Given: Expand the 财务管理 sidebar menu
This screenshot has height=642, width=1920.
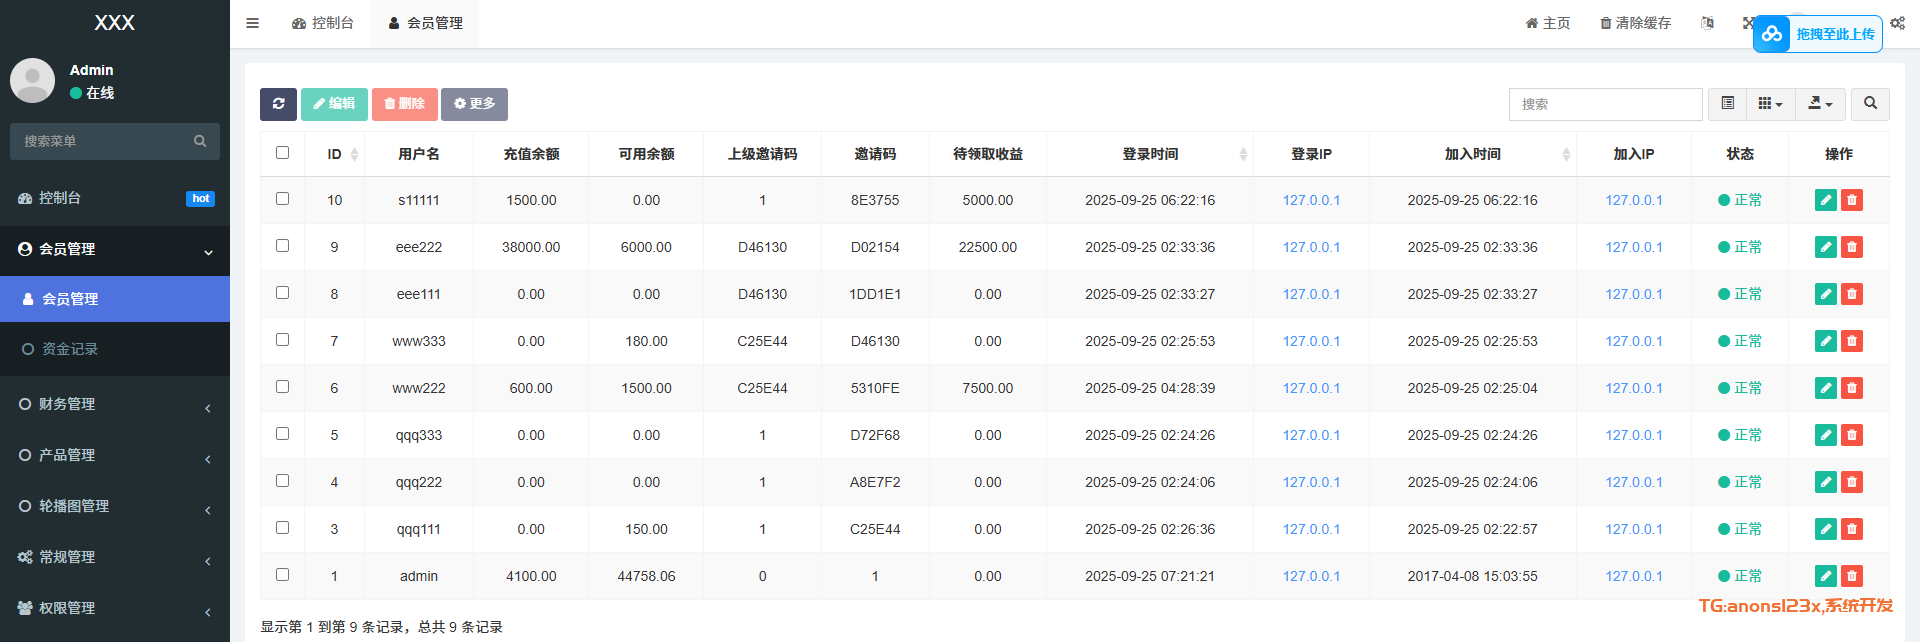Looking at the screenshot, I should click(115, 404).
